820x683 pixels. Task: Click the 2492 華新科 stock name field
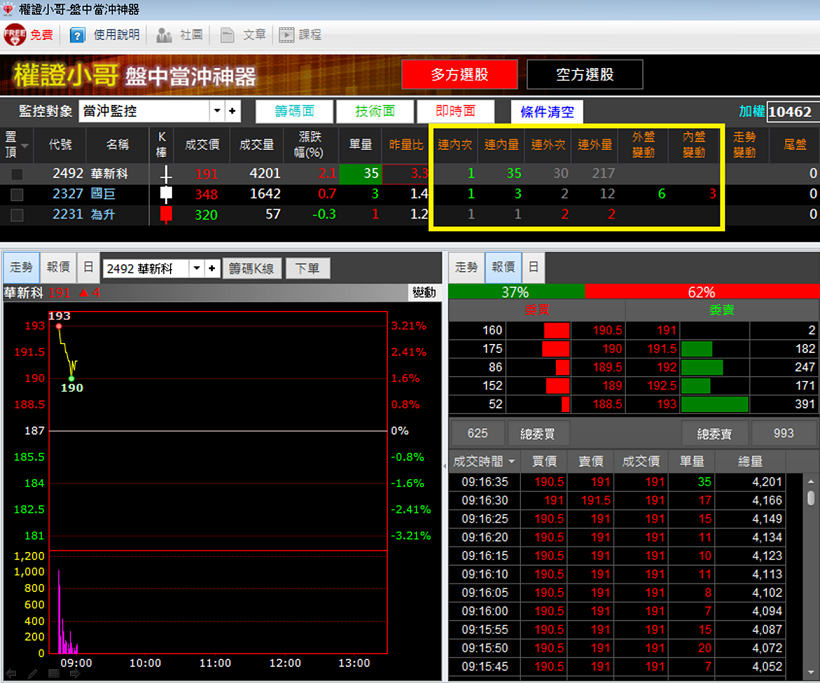point(146,269)
